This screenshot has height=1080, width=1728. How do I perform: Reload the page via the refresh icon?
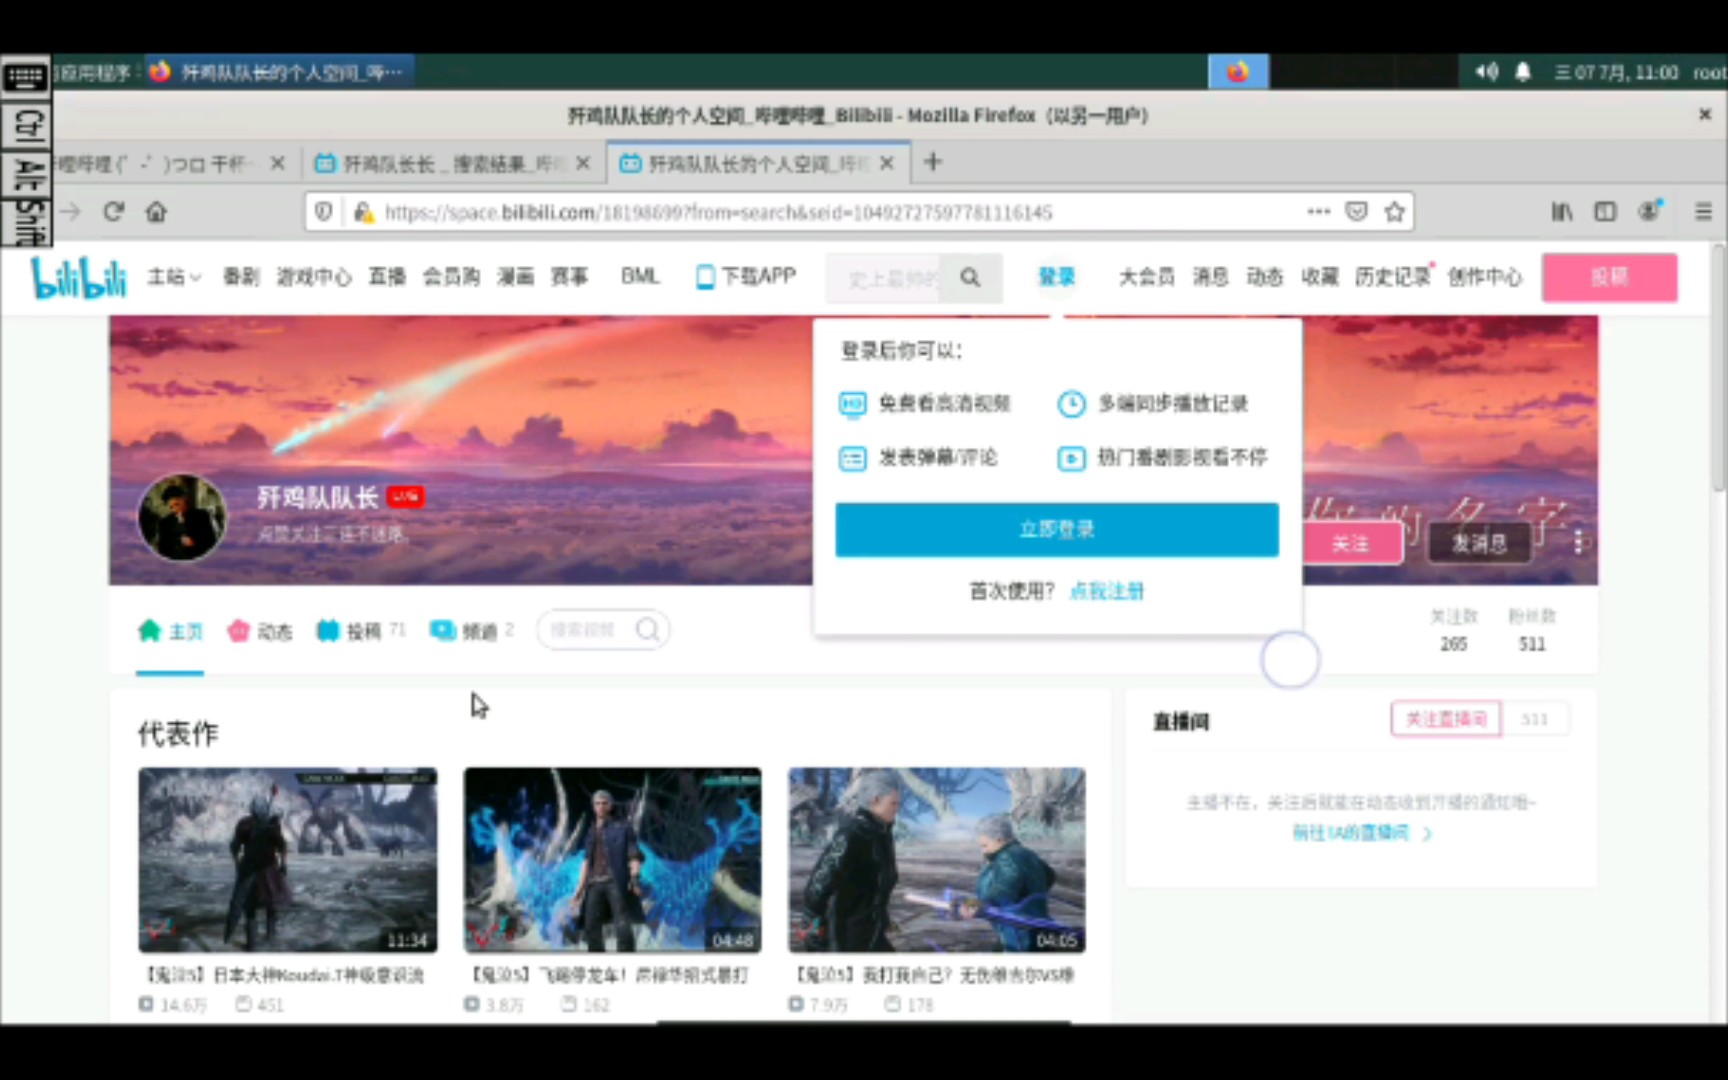click(114, 211)
